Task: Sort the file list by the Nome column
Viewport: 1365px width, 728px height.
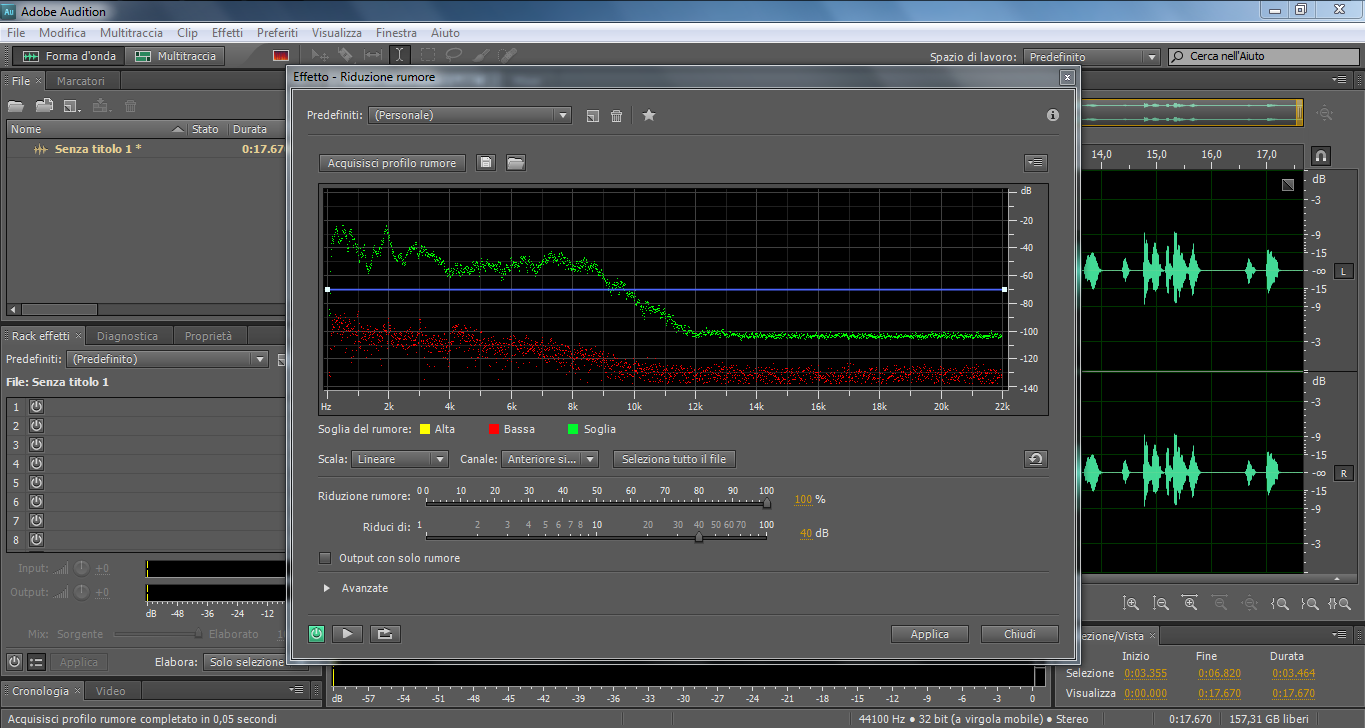Action: (97, 129)
